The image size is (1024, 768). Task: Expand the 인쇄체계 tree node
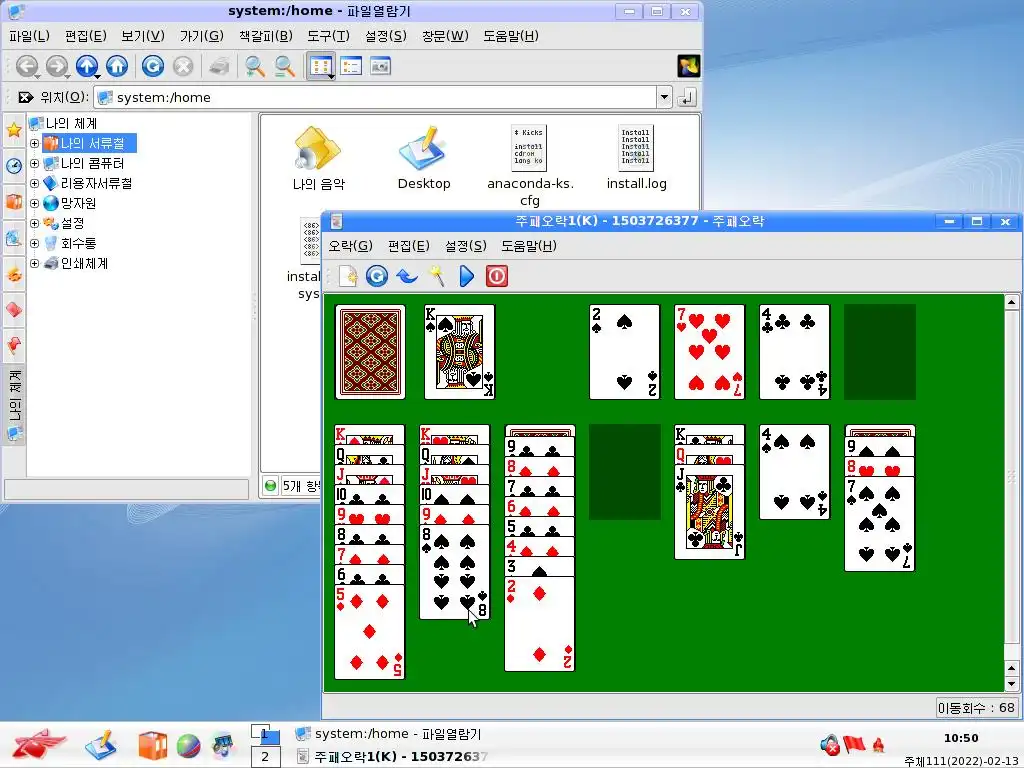(35, 263)
